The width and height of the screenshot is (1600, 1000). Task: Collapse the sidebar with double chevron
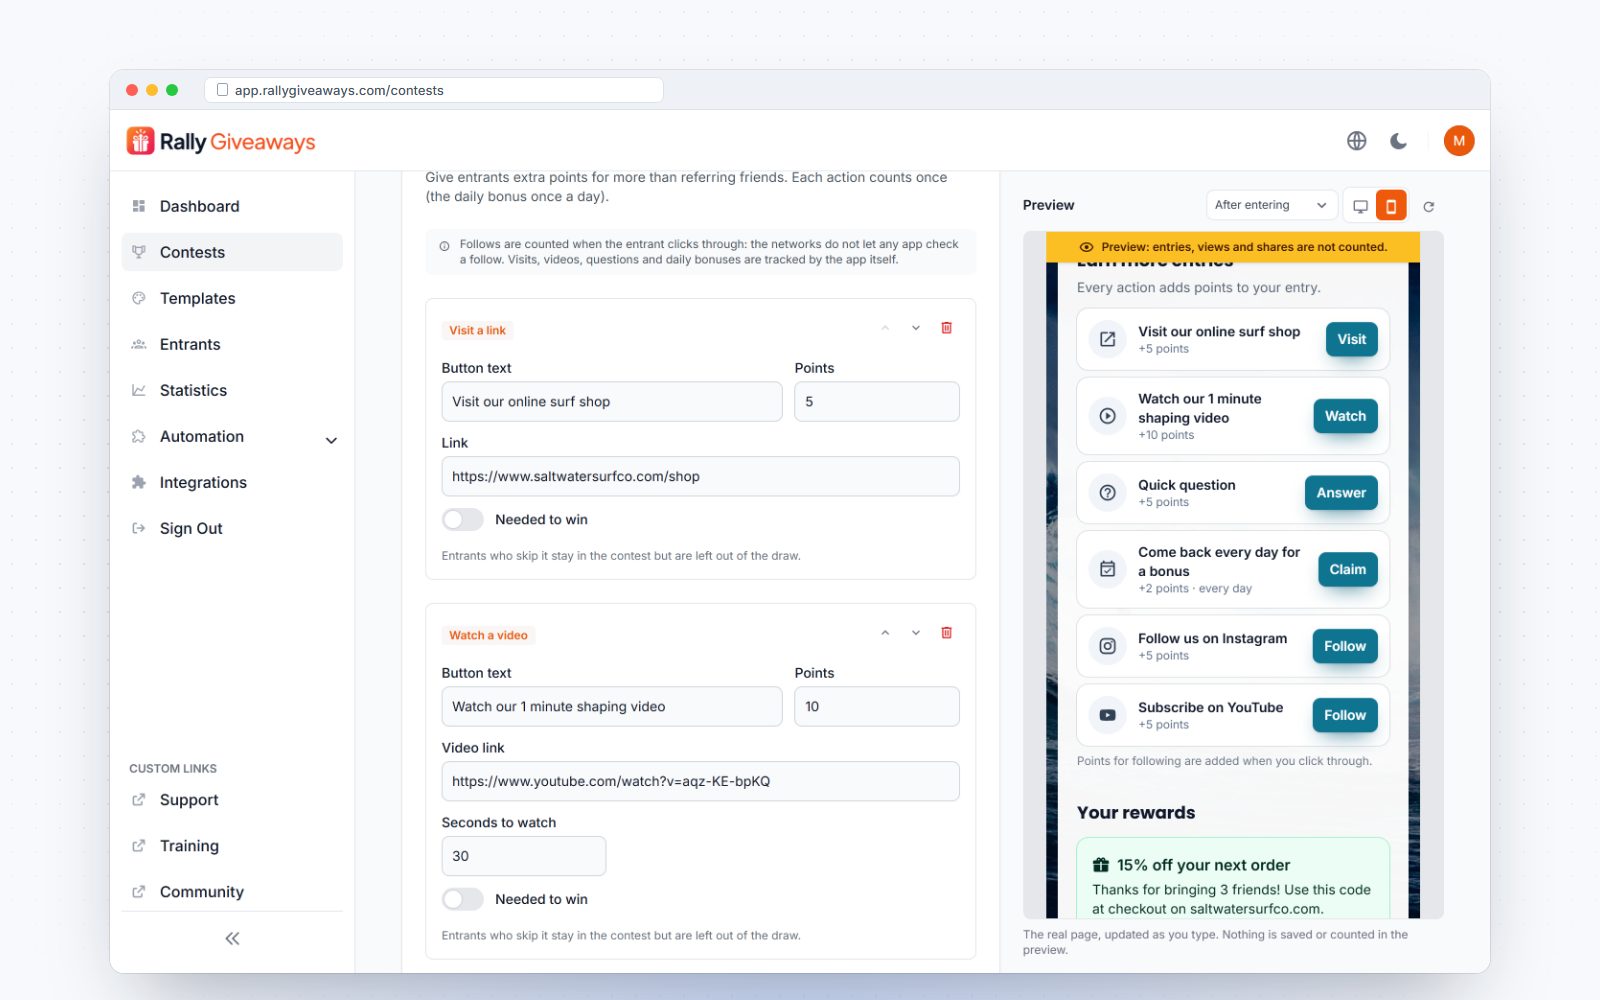[232, 938]
